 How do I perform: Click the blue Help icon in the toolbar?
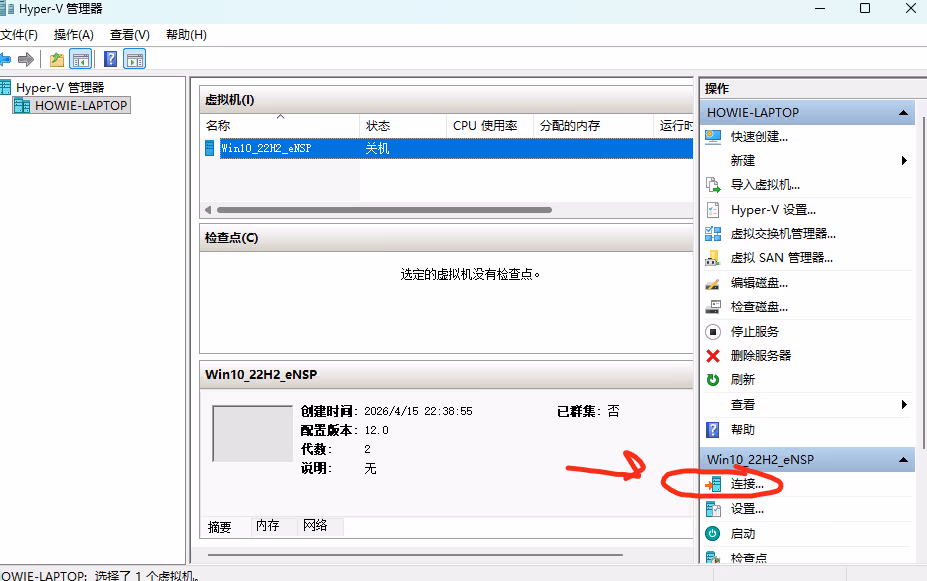[111, 59]
